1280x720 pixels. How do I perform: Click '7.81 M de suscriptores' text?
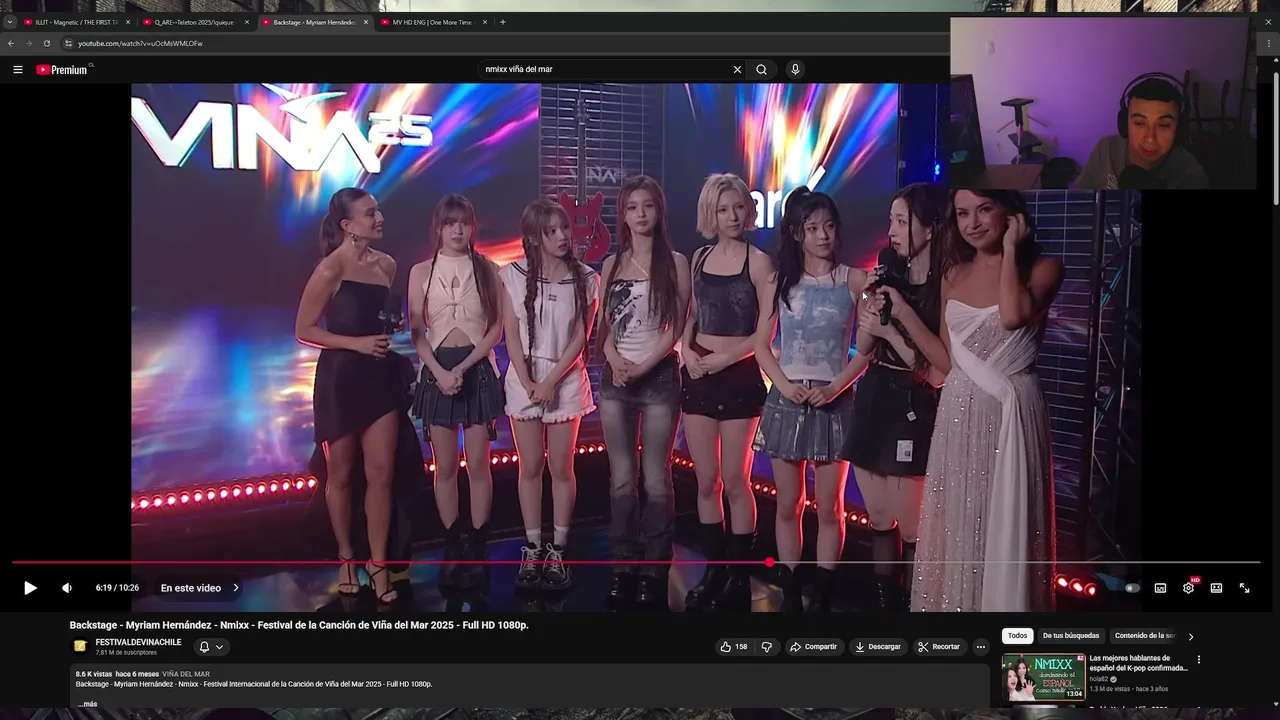tap(127, 652)
